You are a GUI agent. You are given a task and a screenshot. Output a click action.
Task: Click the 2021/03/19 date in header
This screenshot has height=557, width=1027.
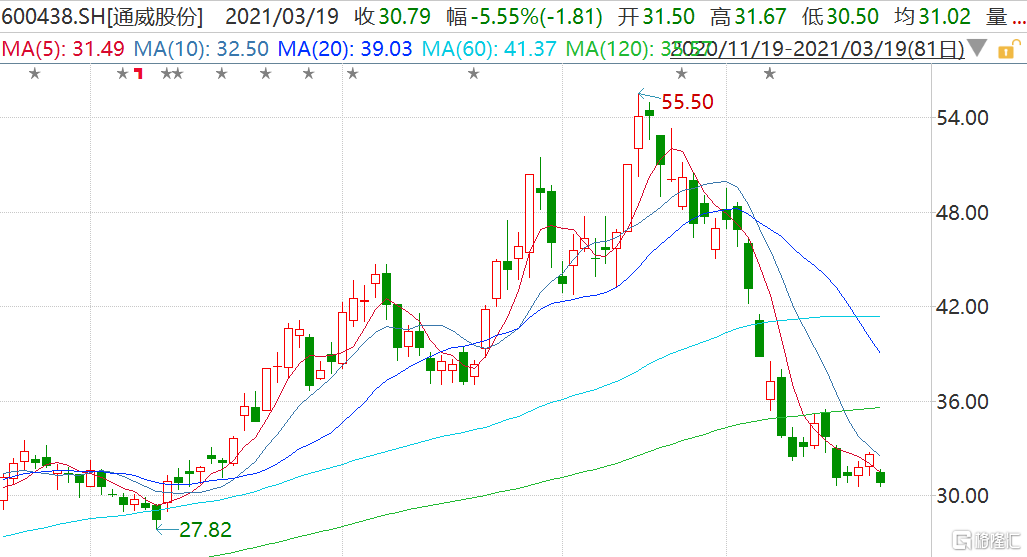tap(282, 16)
